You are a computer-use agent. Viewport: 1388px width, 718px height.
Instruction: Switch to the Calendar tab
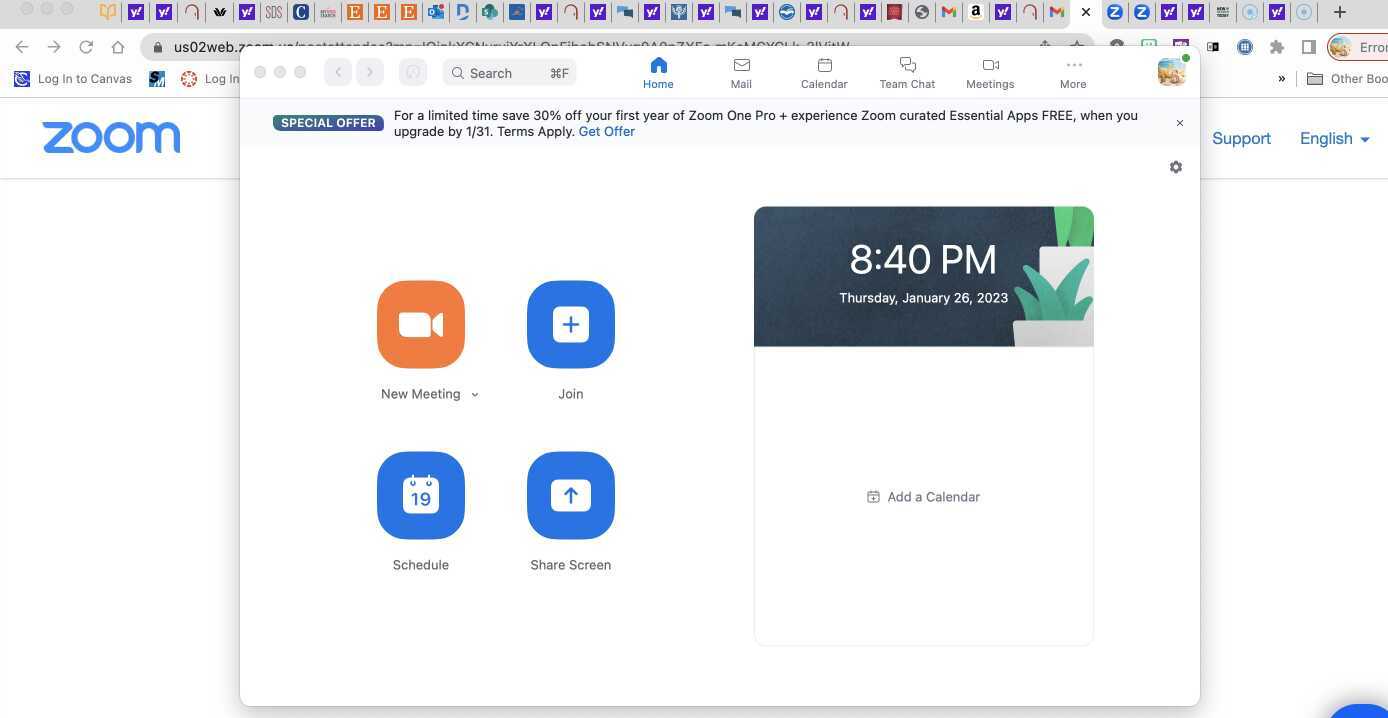point(824,73)
